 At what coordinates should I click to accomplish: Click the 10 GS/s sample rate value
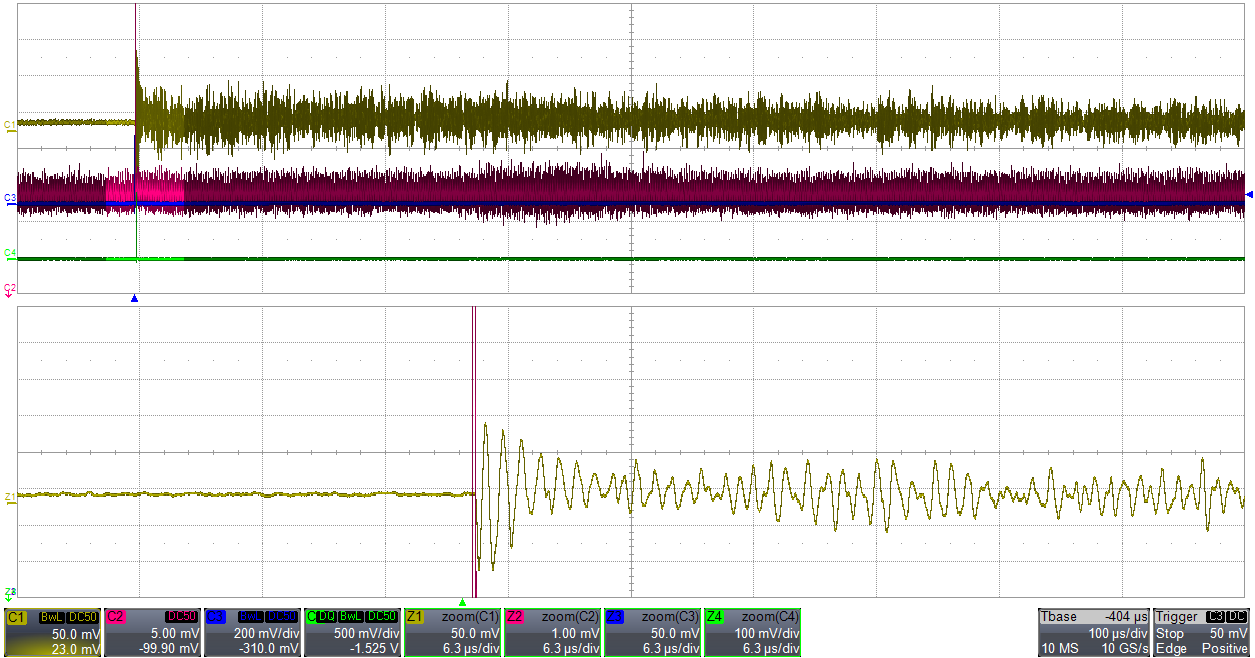[x=1125, y=649]
